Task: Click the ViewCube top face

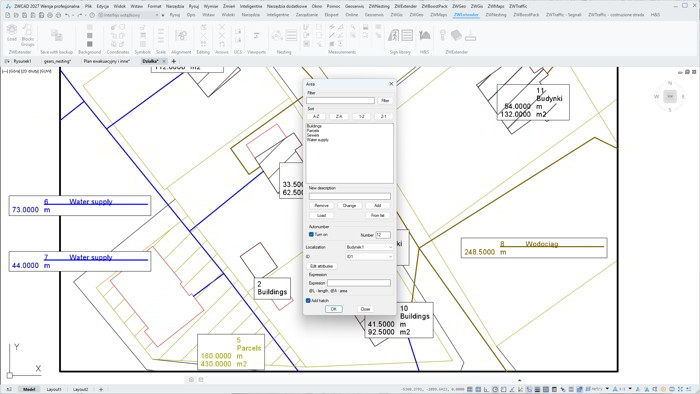Action: (670, 96)
